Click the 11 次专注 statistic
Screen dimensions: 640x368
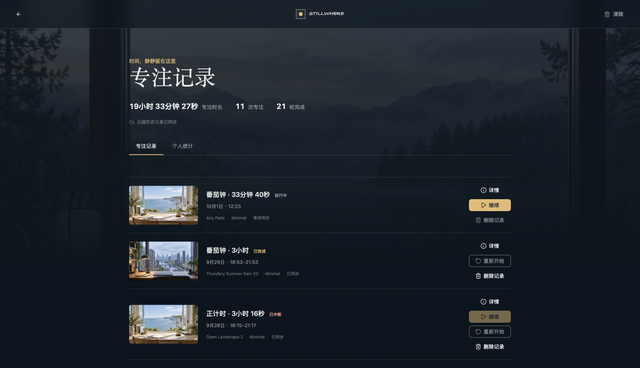point(249,106)
